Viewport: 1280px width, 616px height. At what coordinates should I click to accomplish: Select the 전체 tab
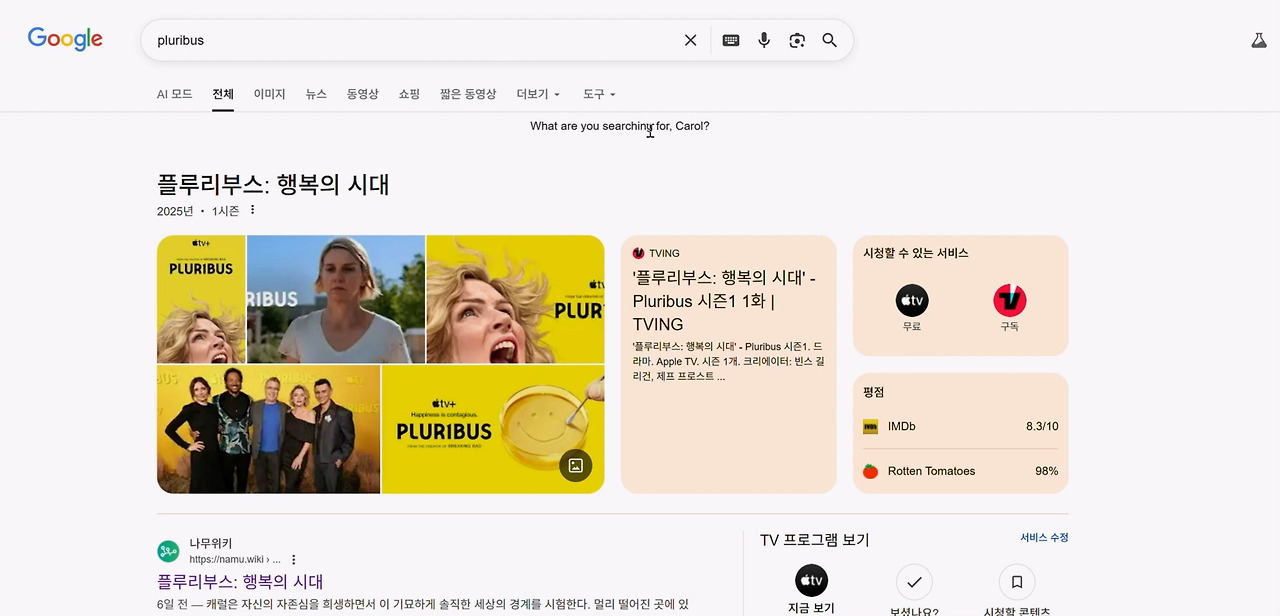[x=223, y=94]
